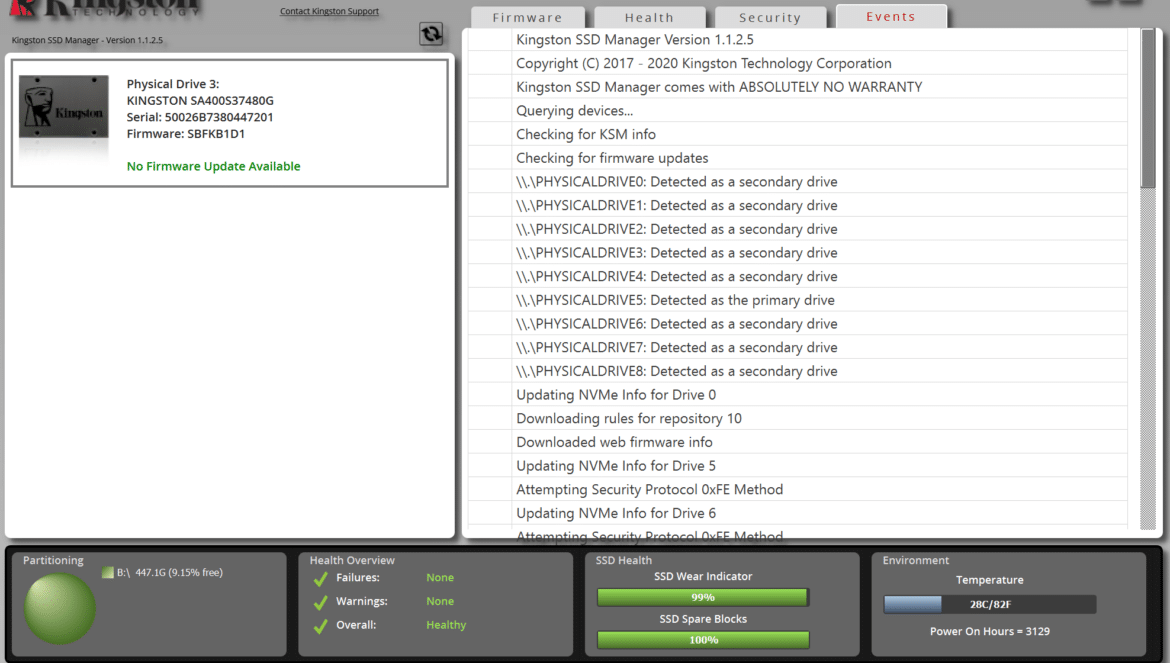The width and height of the screenshot is (1170, 663).
Task: Select the Checking for KSM info event
Action: coord(798,134)
